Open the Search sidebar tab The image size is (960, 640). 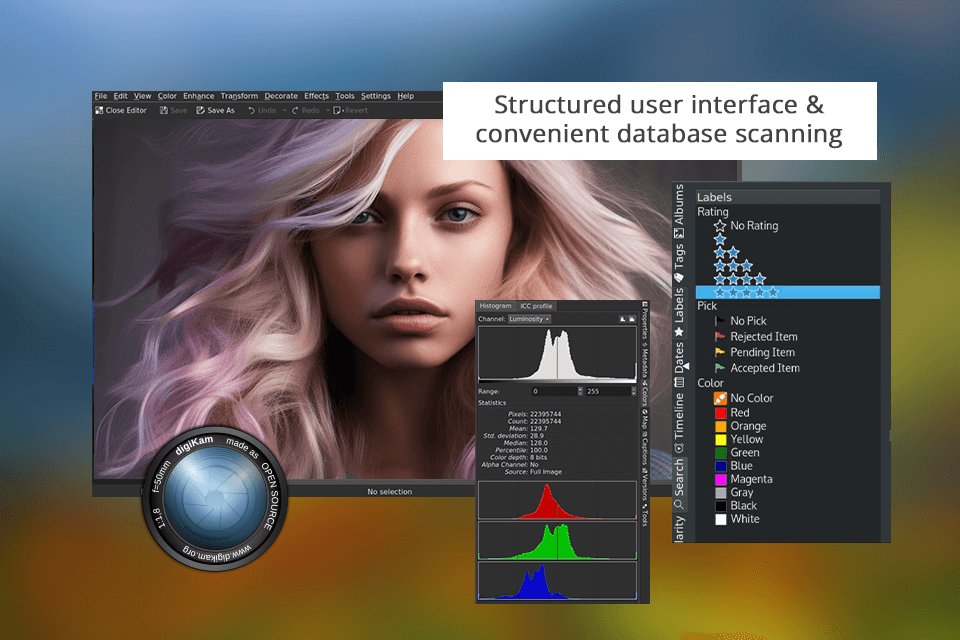[x=679, y=484]
